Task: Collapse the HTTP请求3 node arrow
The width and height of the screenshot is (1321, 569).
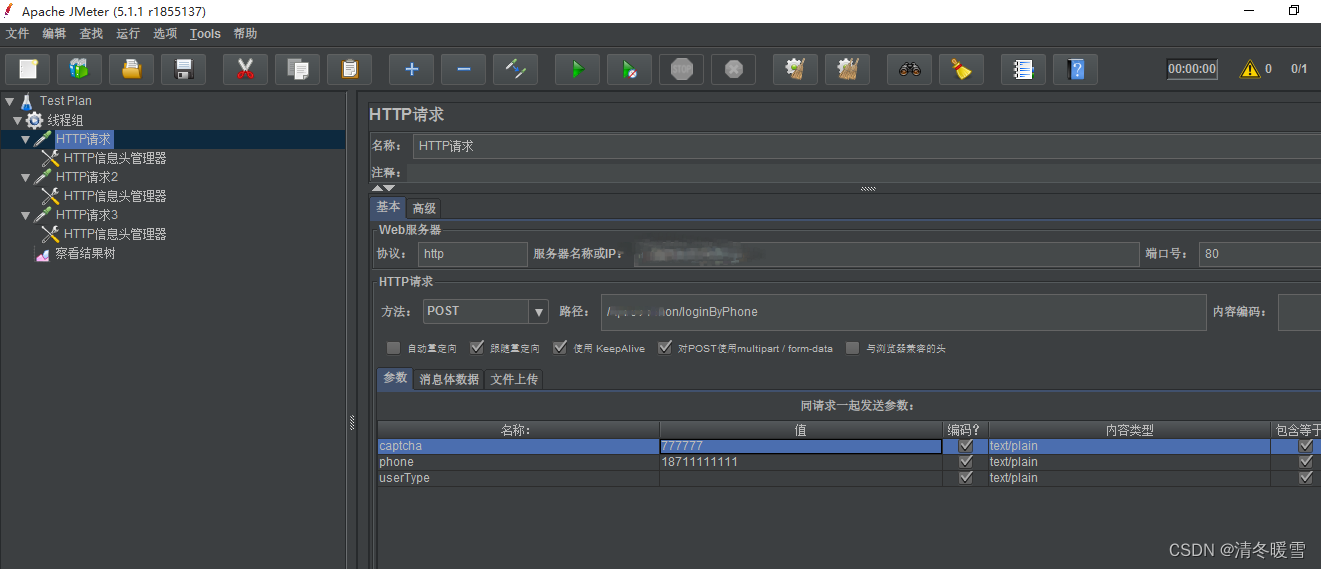Action: 25,215
